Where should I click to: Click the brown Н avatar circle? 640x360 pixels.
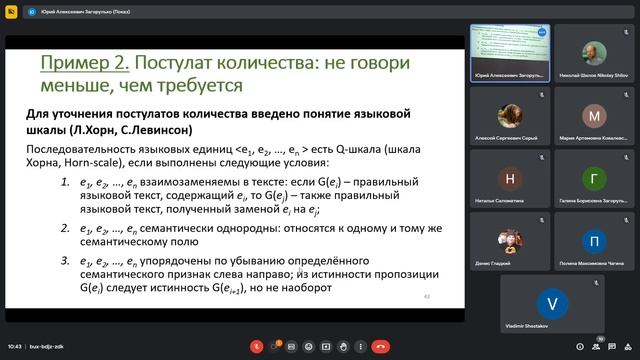510,178
